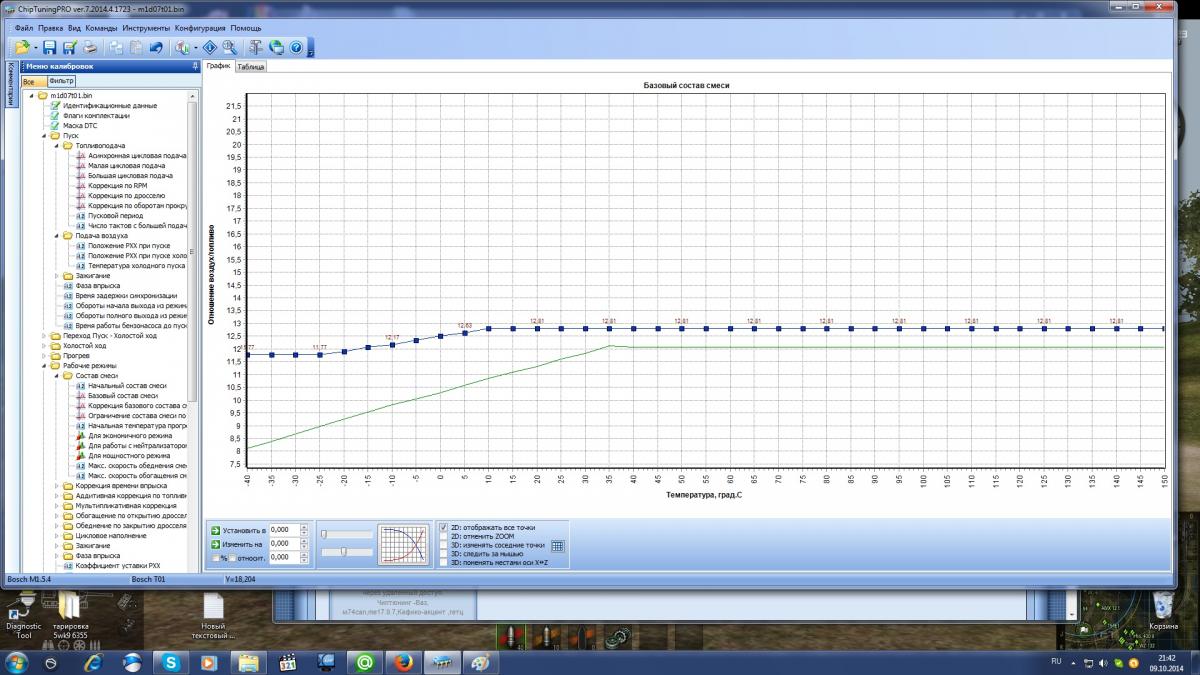Open the 'Инструменты' menu
This screenshot has height=675, width=1200.
[x=147, y=28]
